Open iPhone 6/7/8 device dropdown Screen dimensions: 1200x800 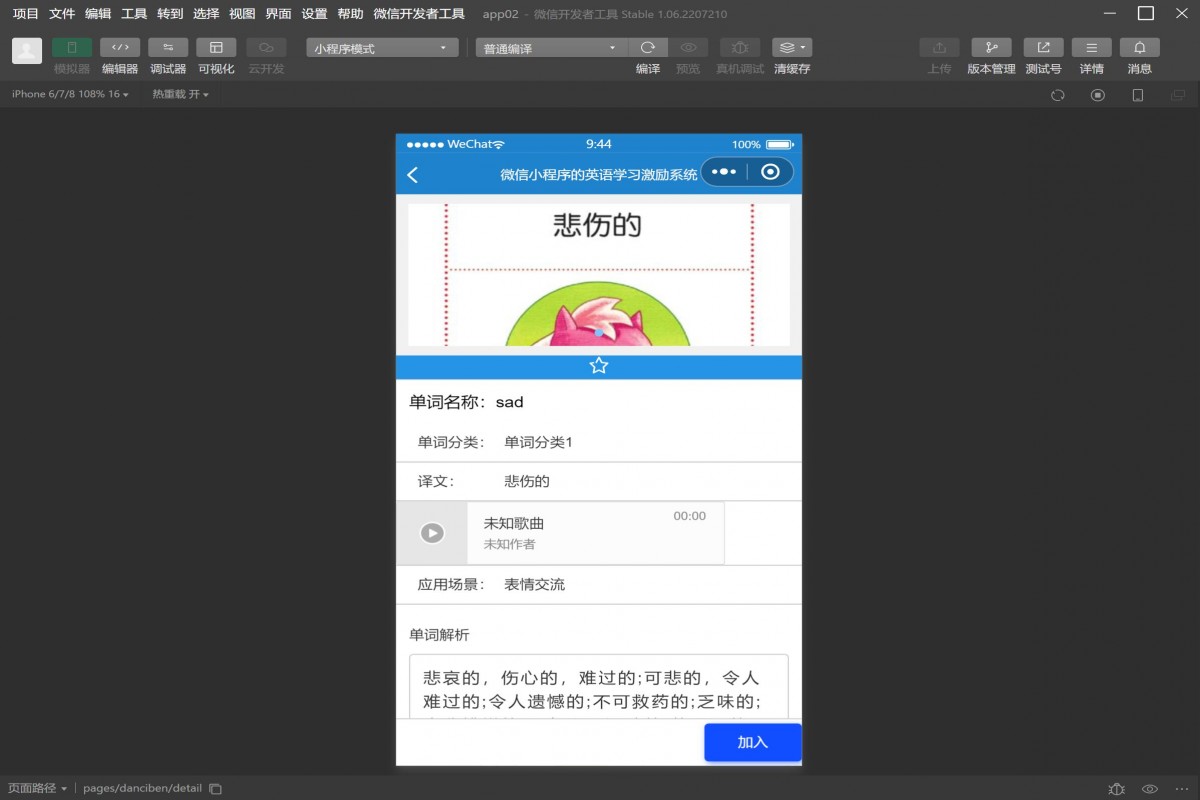tap(70, 94)
